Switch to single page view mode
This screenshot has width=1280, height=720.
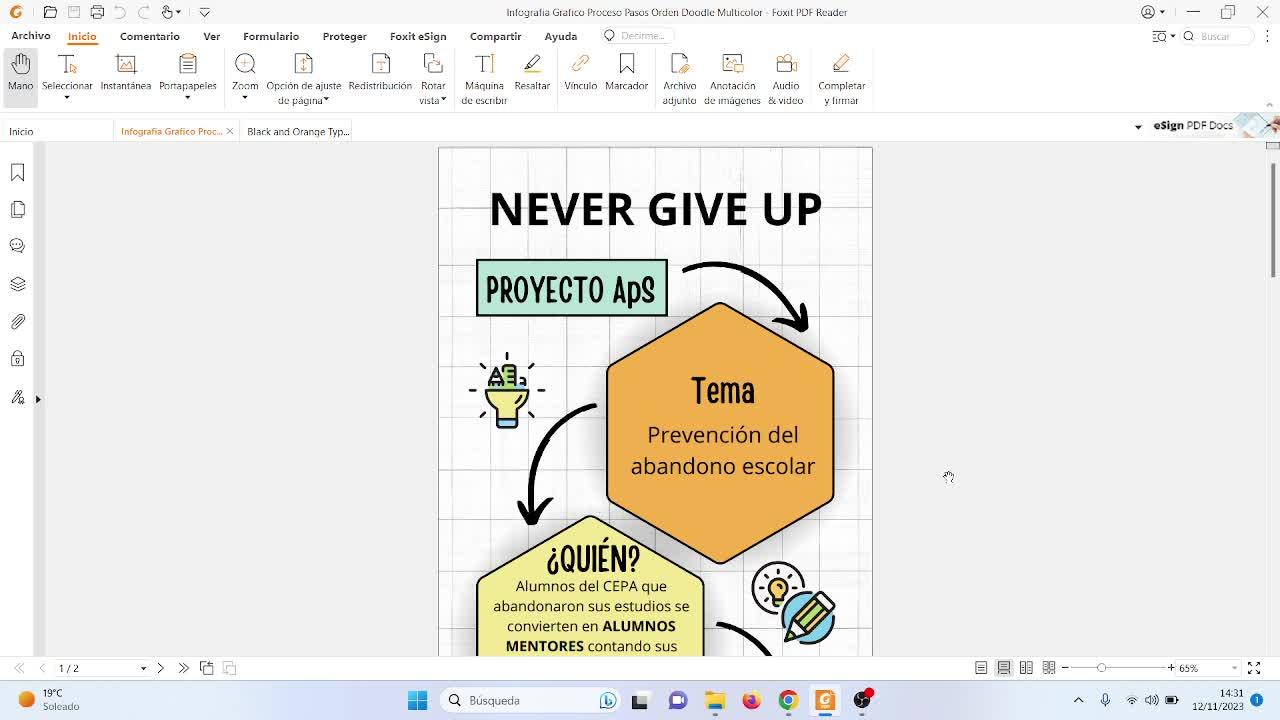point(981,668)
